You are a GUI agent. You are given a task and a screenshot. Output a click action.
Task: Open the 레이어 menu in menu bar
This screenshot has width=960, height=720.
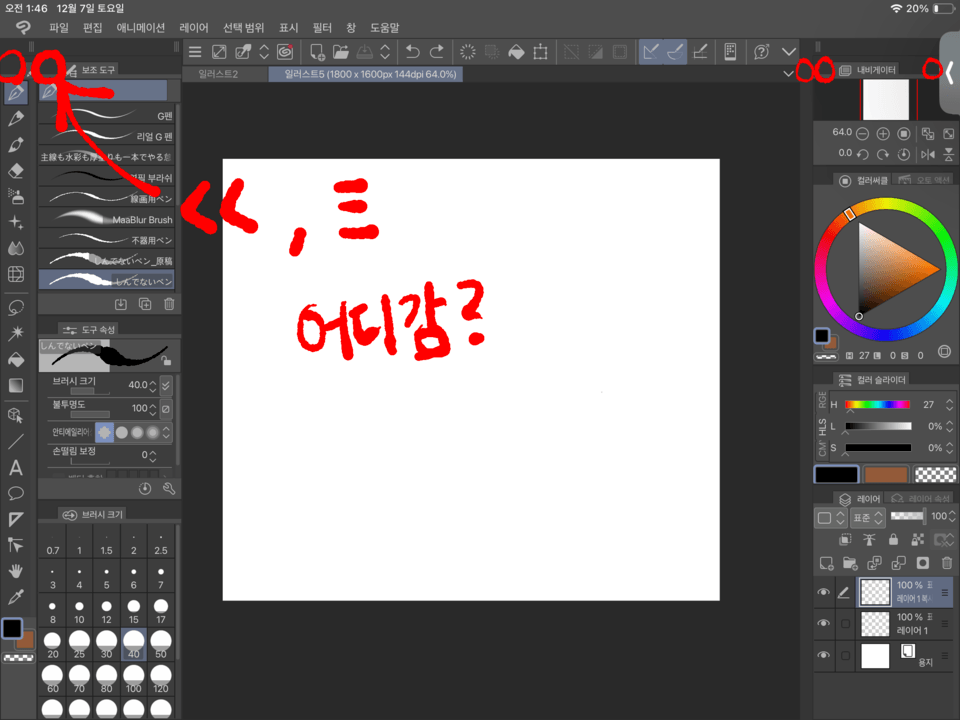pyautogui.click(x=194, y=28)
